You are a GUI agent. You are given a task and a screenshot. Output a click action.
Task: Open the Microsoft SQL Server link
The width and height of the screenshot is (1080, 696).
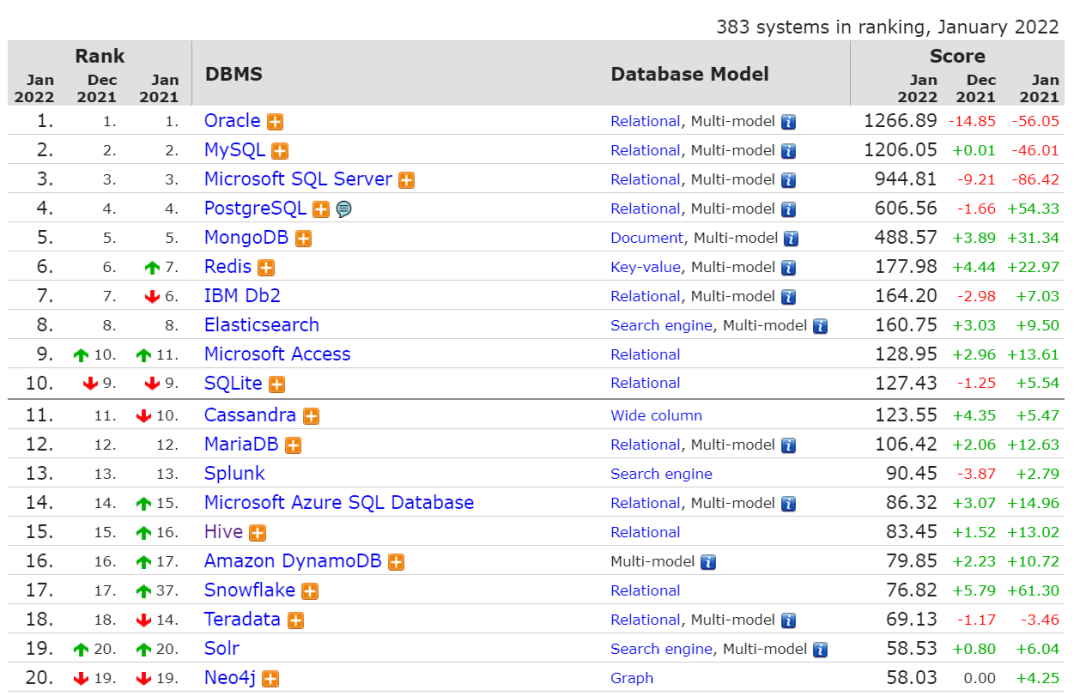click(298, 179)
